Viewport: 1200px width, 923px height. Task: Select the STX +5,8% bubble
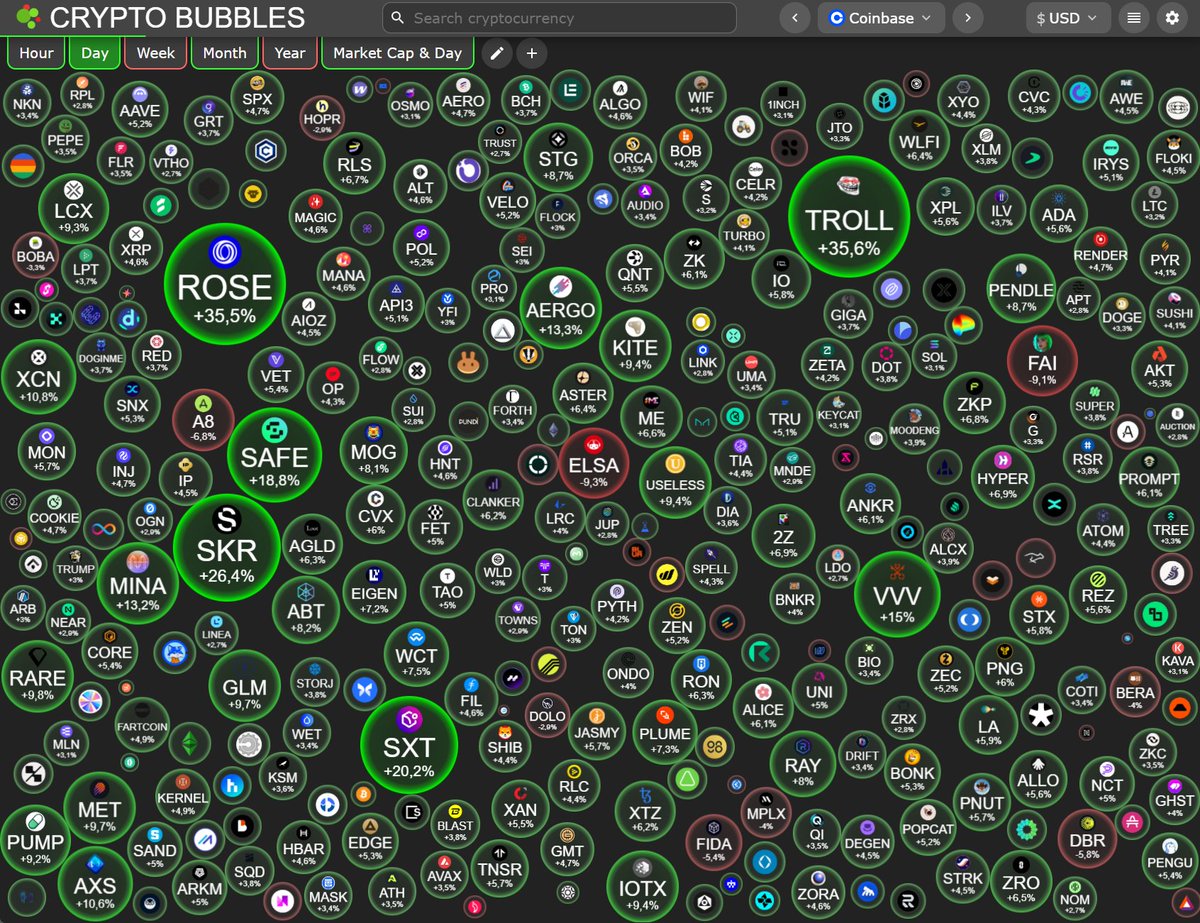click(1039, 615)
